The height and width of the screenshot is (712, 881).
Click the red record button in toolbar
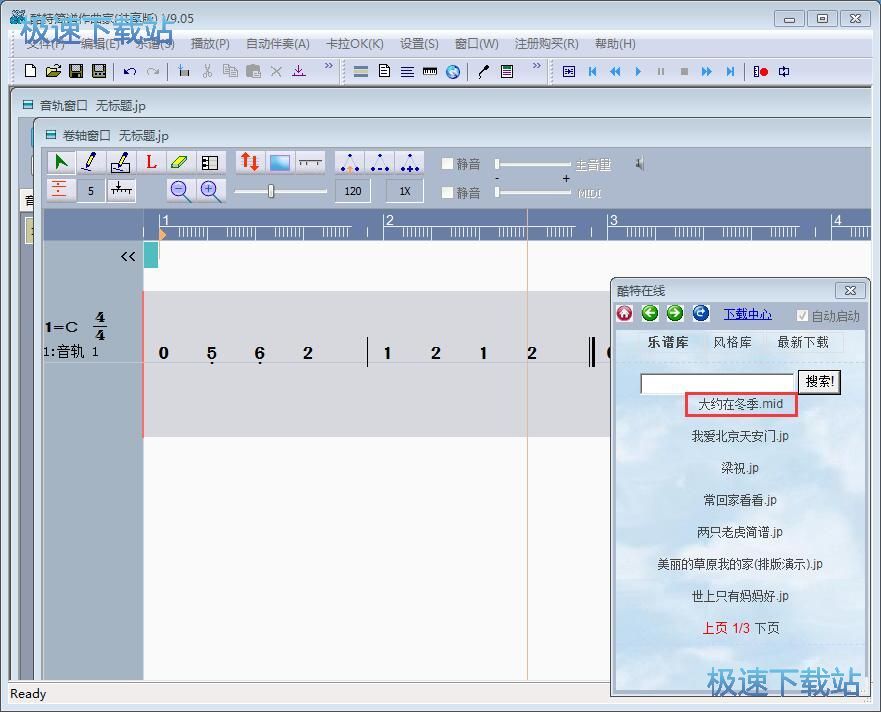761,71
